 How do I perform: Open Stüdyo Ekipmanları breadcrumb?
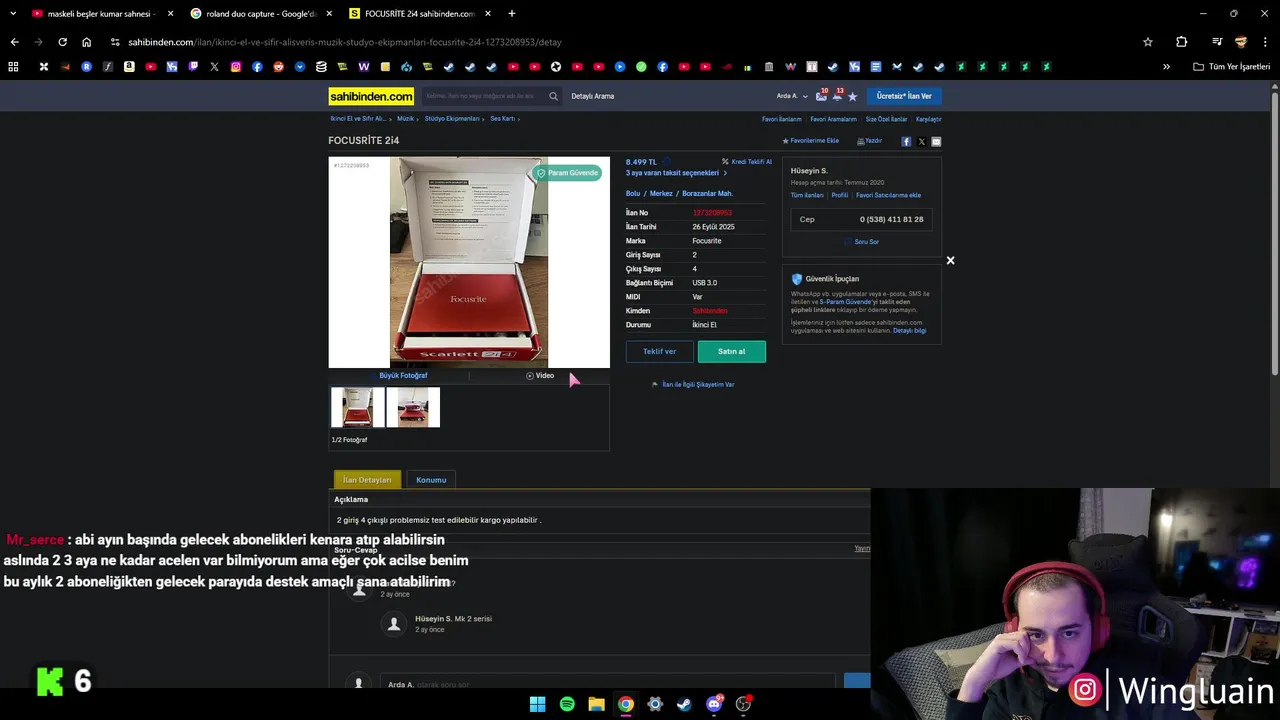click(x=452, y=119)
